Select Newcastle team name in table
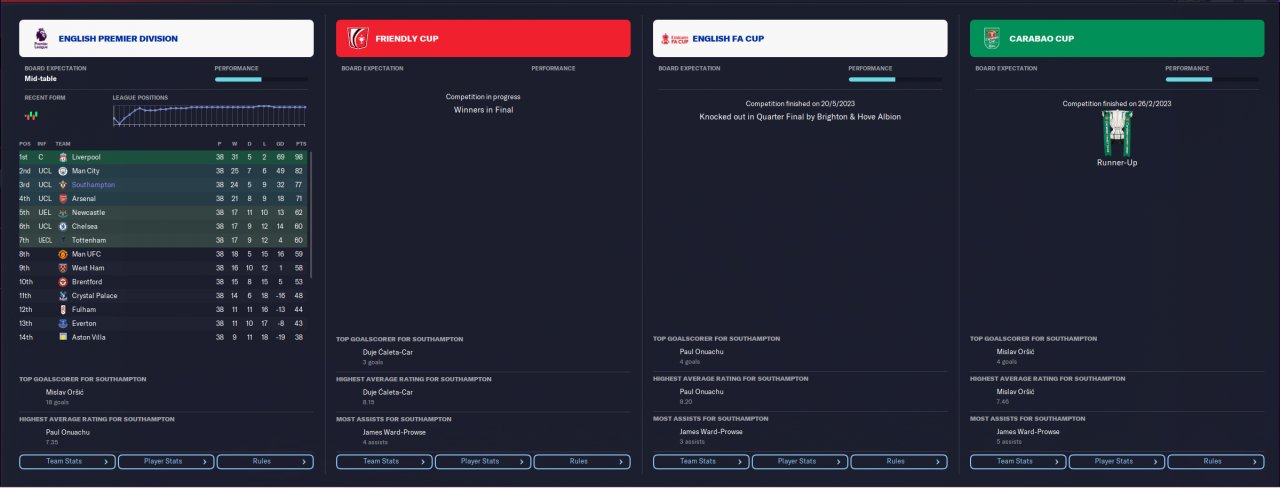The image size is (1280, 488). pyautogui.click(x=88, y=213)
